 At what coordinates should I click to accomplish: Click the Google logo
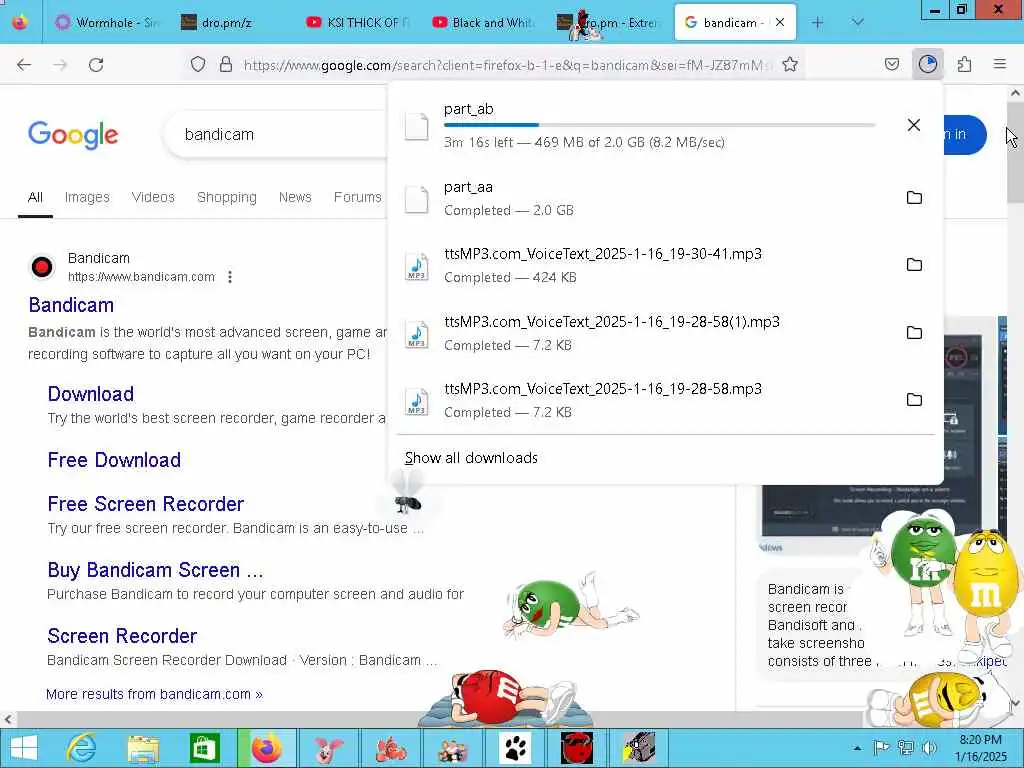coord(73,135)
